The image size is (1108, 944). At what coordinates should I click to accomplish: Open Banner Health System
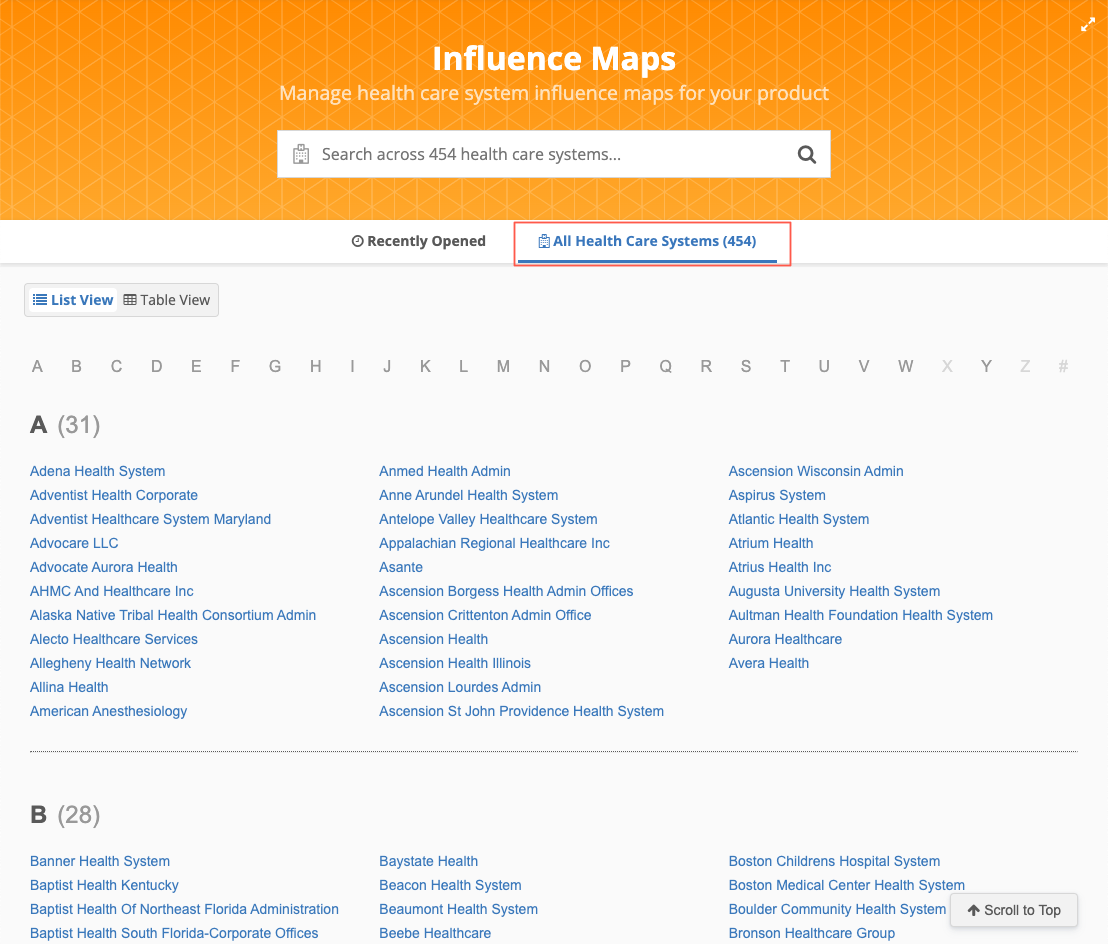click(100, 861)
